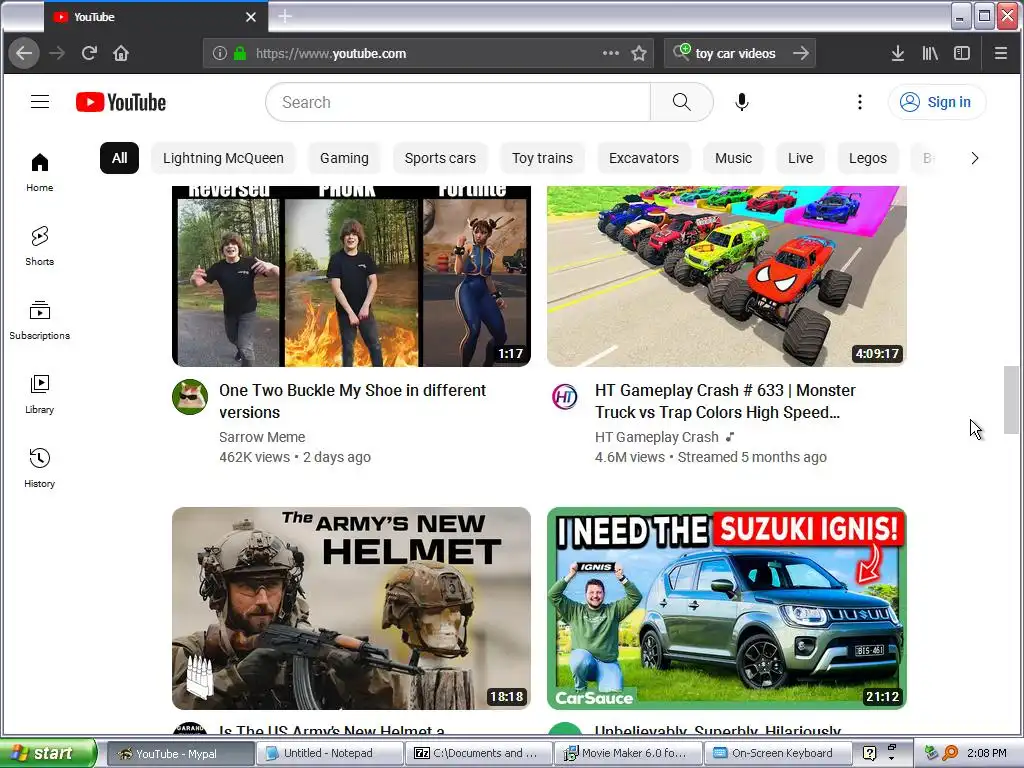Image resolution: width=1024 pixels, height=768 pixels.
Task: Select the Lightning McQueen filter chip
Action: [x=223, y=158]
